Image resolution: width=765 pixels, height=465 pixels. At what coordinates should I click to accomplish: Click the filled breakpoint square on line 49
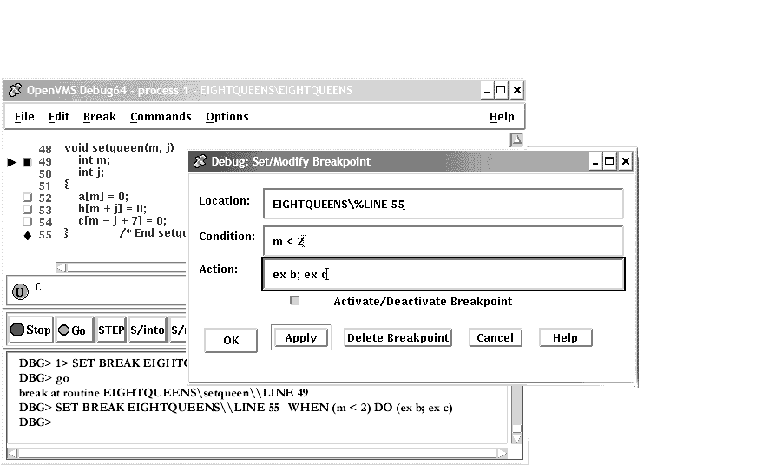coord(27,161)
